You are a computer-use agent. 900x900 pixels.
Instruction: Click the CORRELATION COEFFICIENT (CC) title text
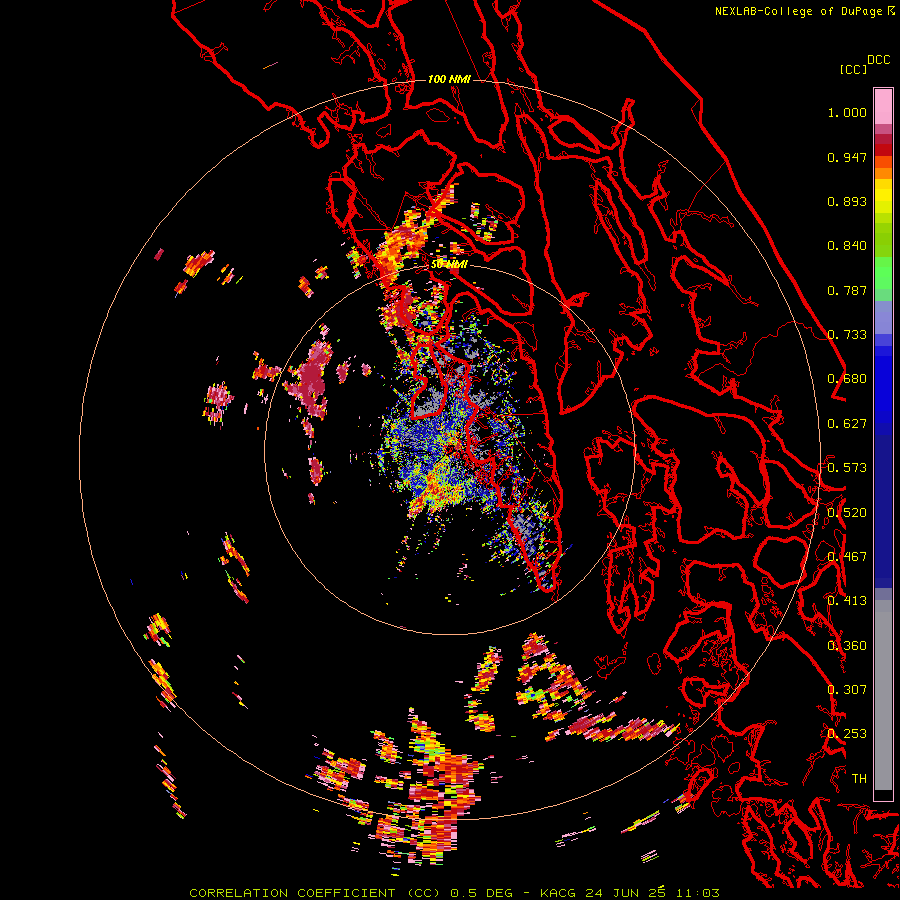pos(314,893)
